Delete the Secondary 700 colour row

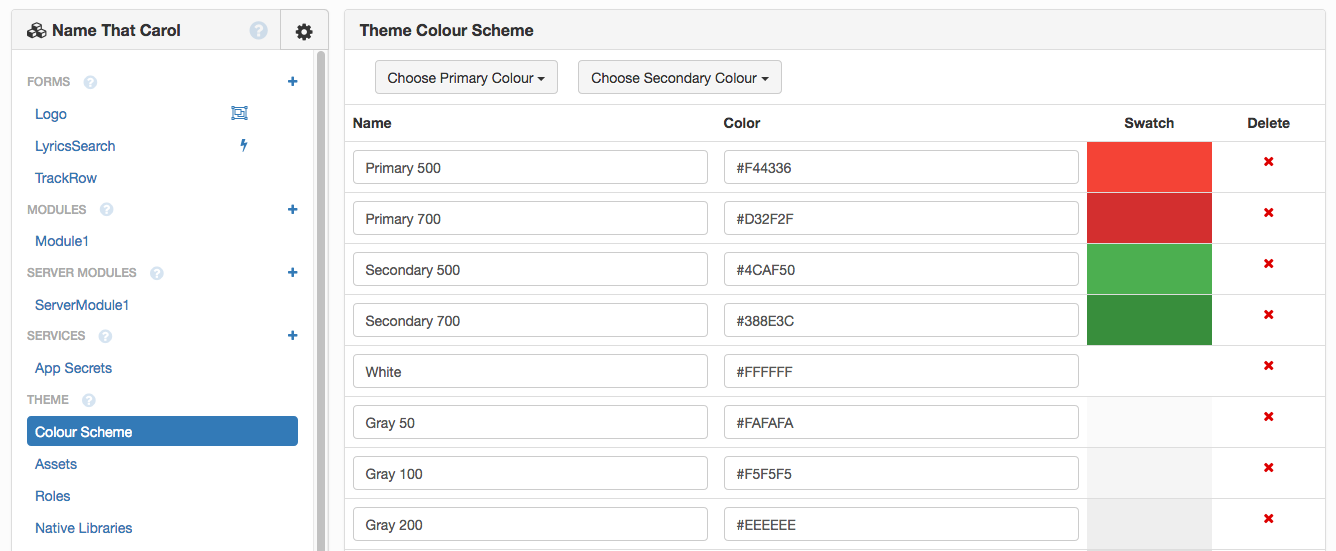(1268, 315)
